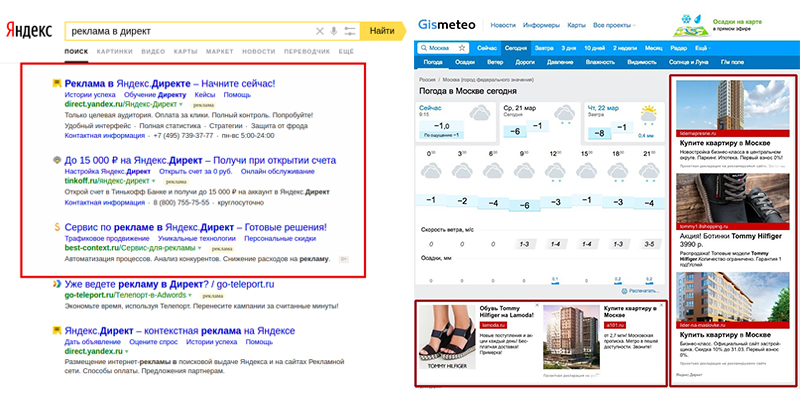Open the Солнце и Луна sub-tab

(x=689, y=62)
